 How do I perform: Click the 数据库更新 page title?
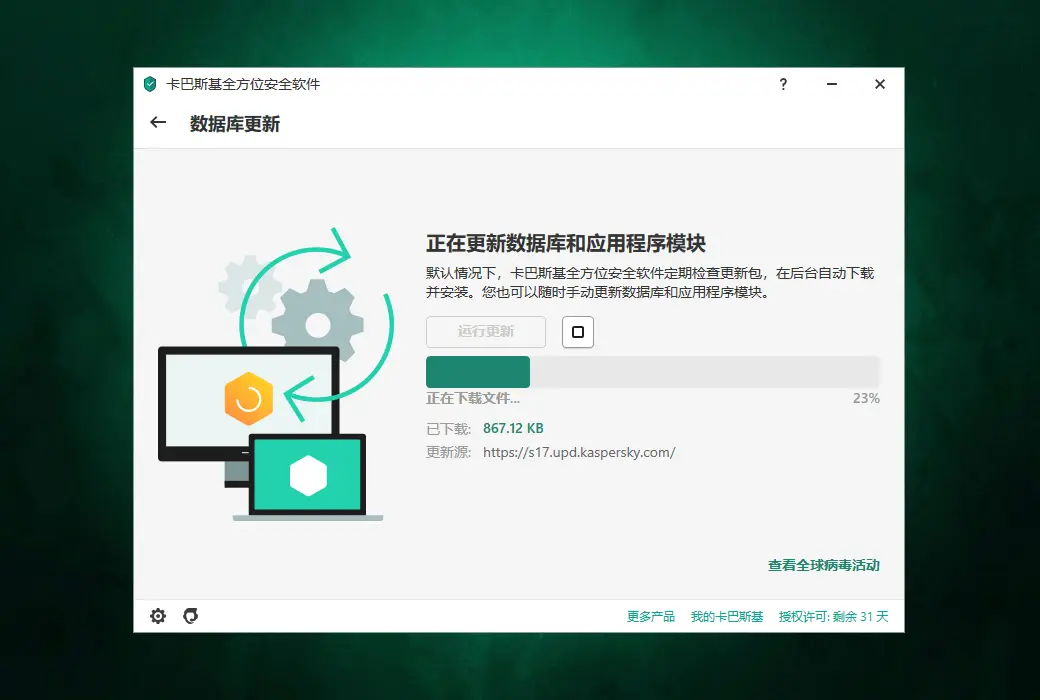[x=235, y=124]
